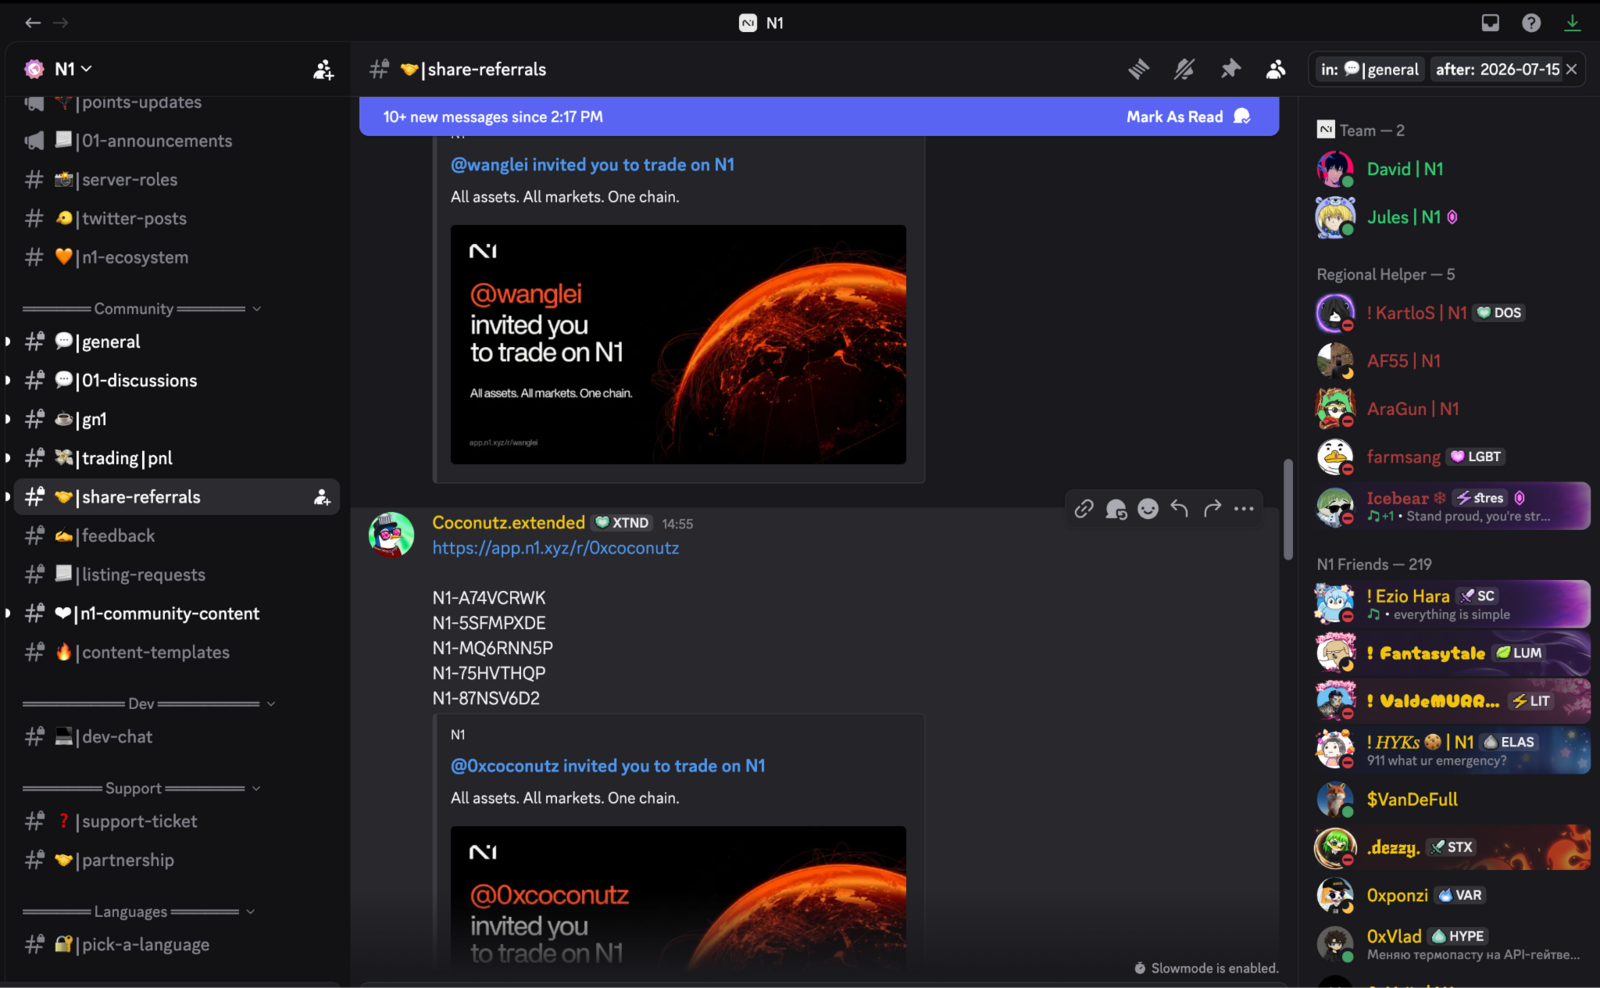This screenshot has height=988, width=1600.
Task: Go to the n1-ecosystem channel
Action: tap(177, 258)
